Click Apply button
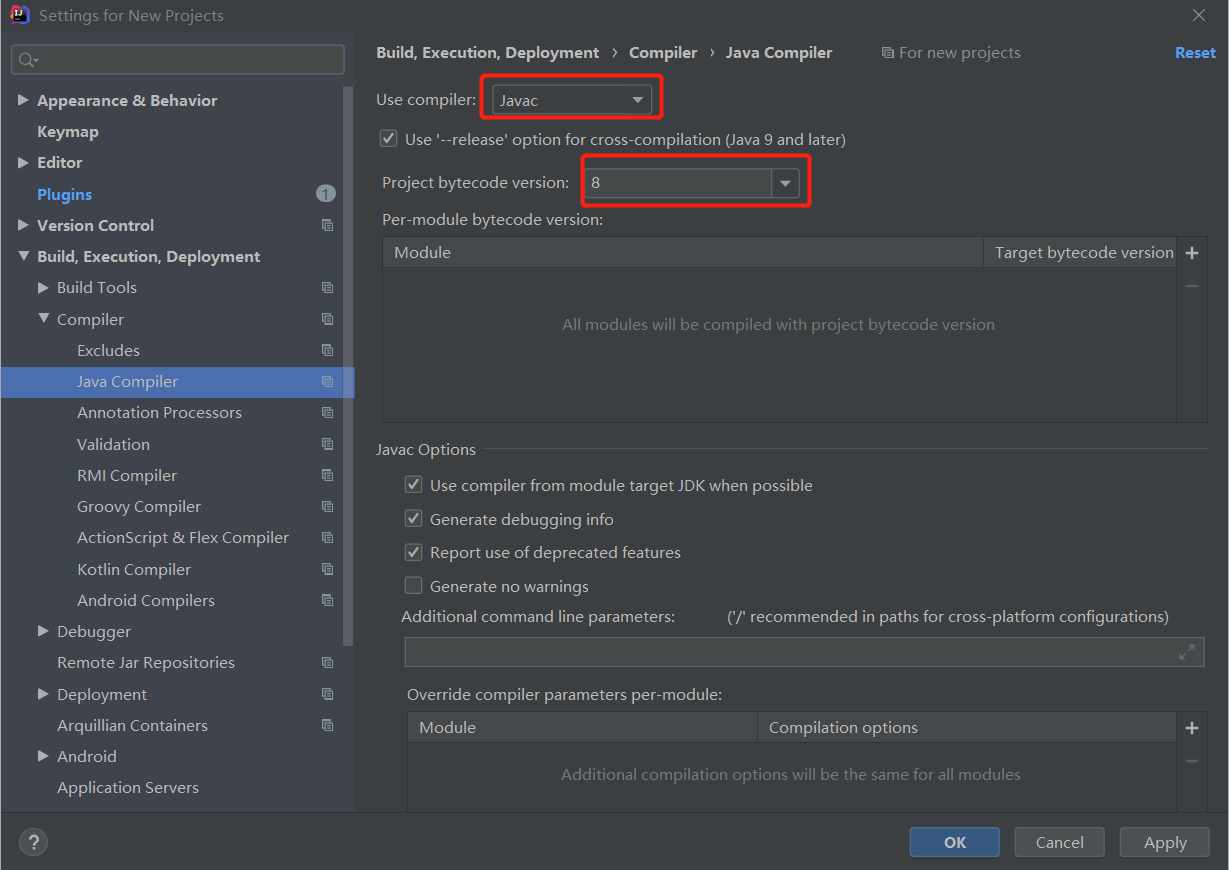Viewport: 1229px width, 870px height. pos(1165,842)
